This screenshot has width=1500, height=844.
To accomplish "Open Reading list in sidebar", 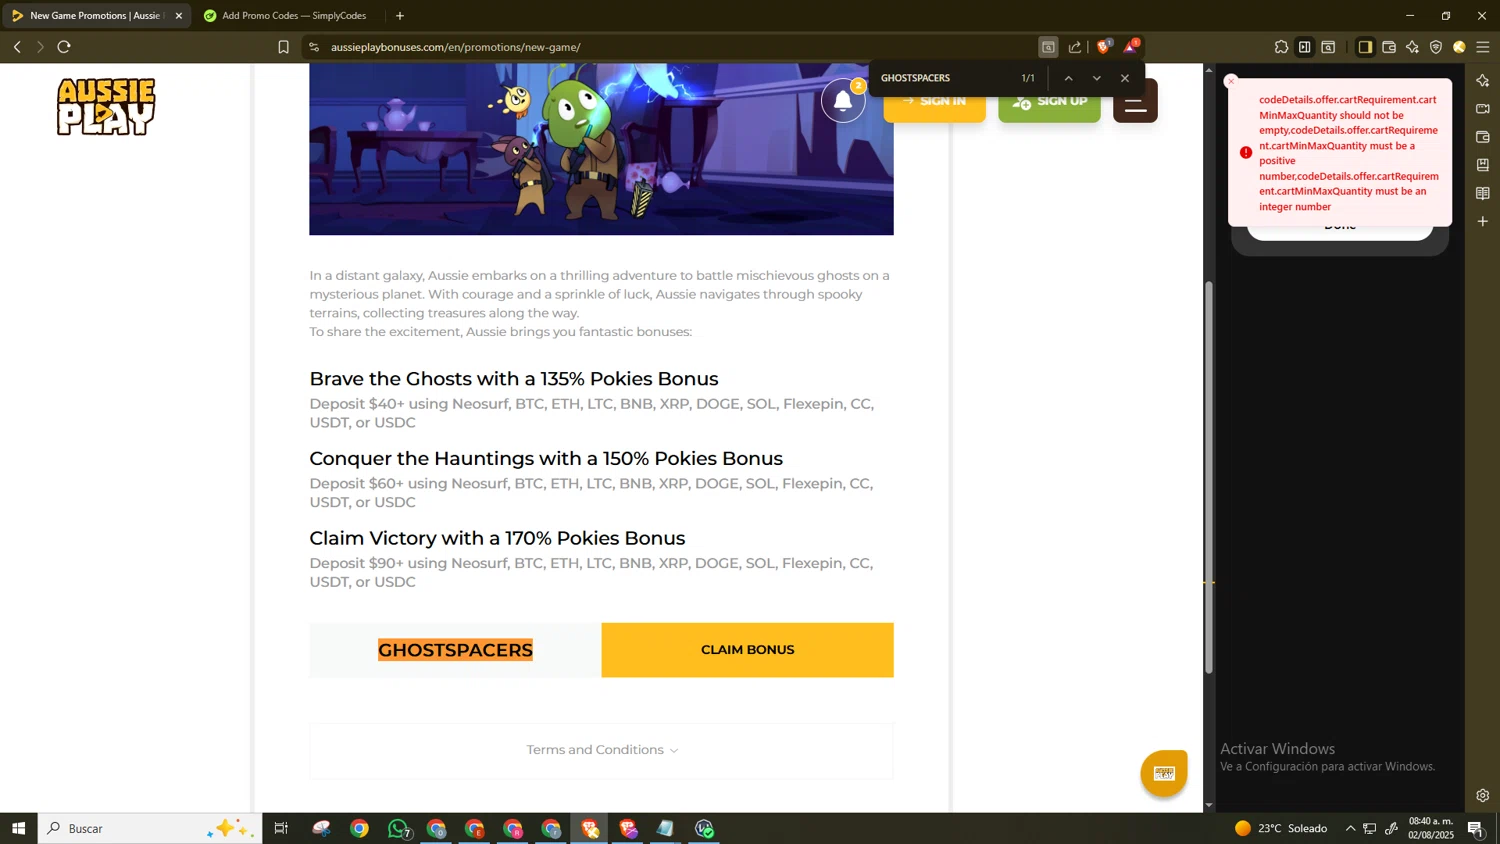I will click(1483, 193).
